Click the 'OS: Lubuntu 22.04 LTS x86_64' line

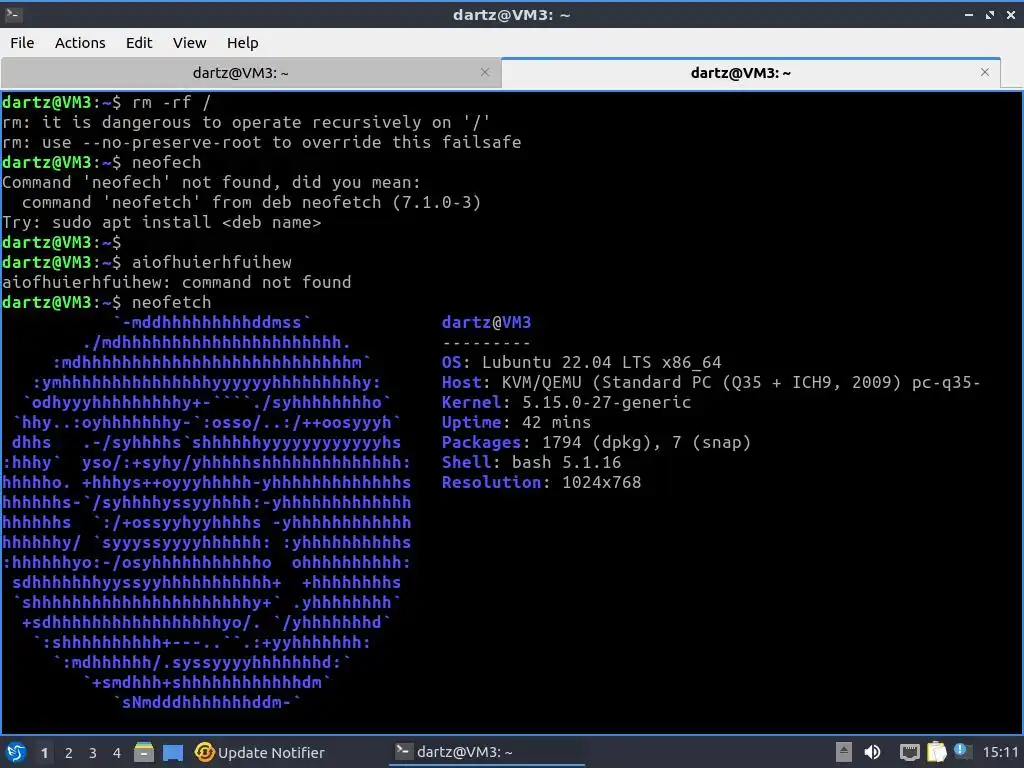[581, 362]
